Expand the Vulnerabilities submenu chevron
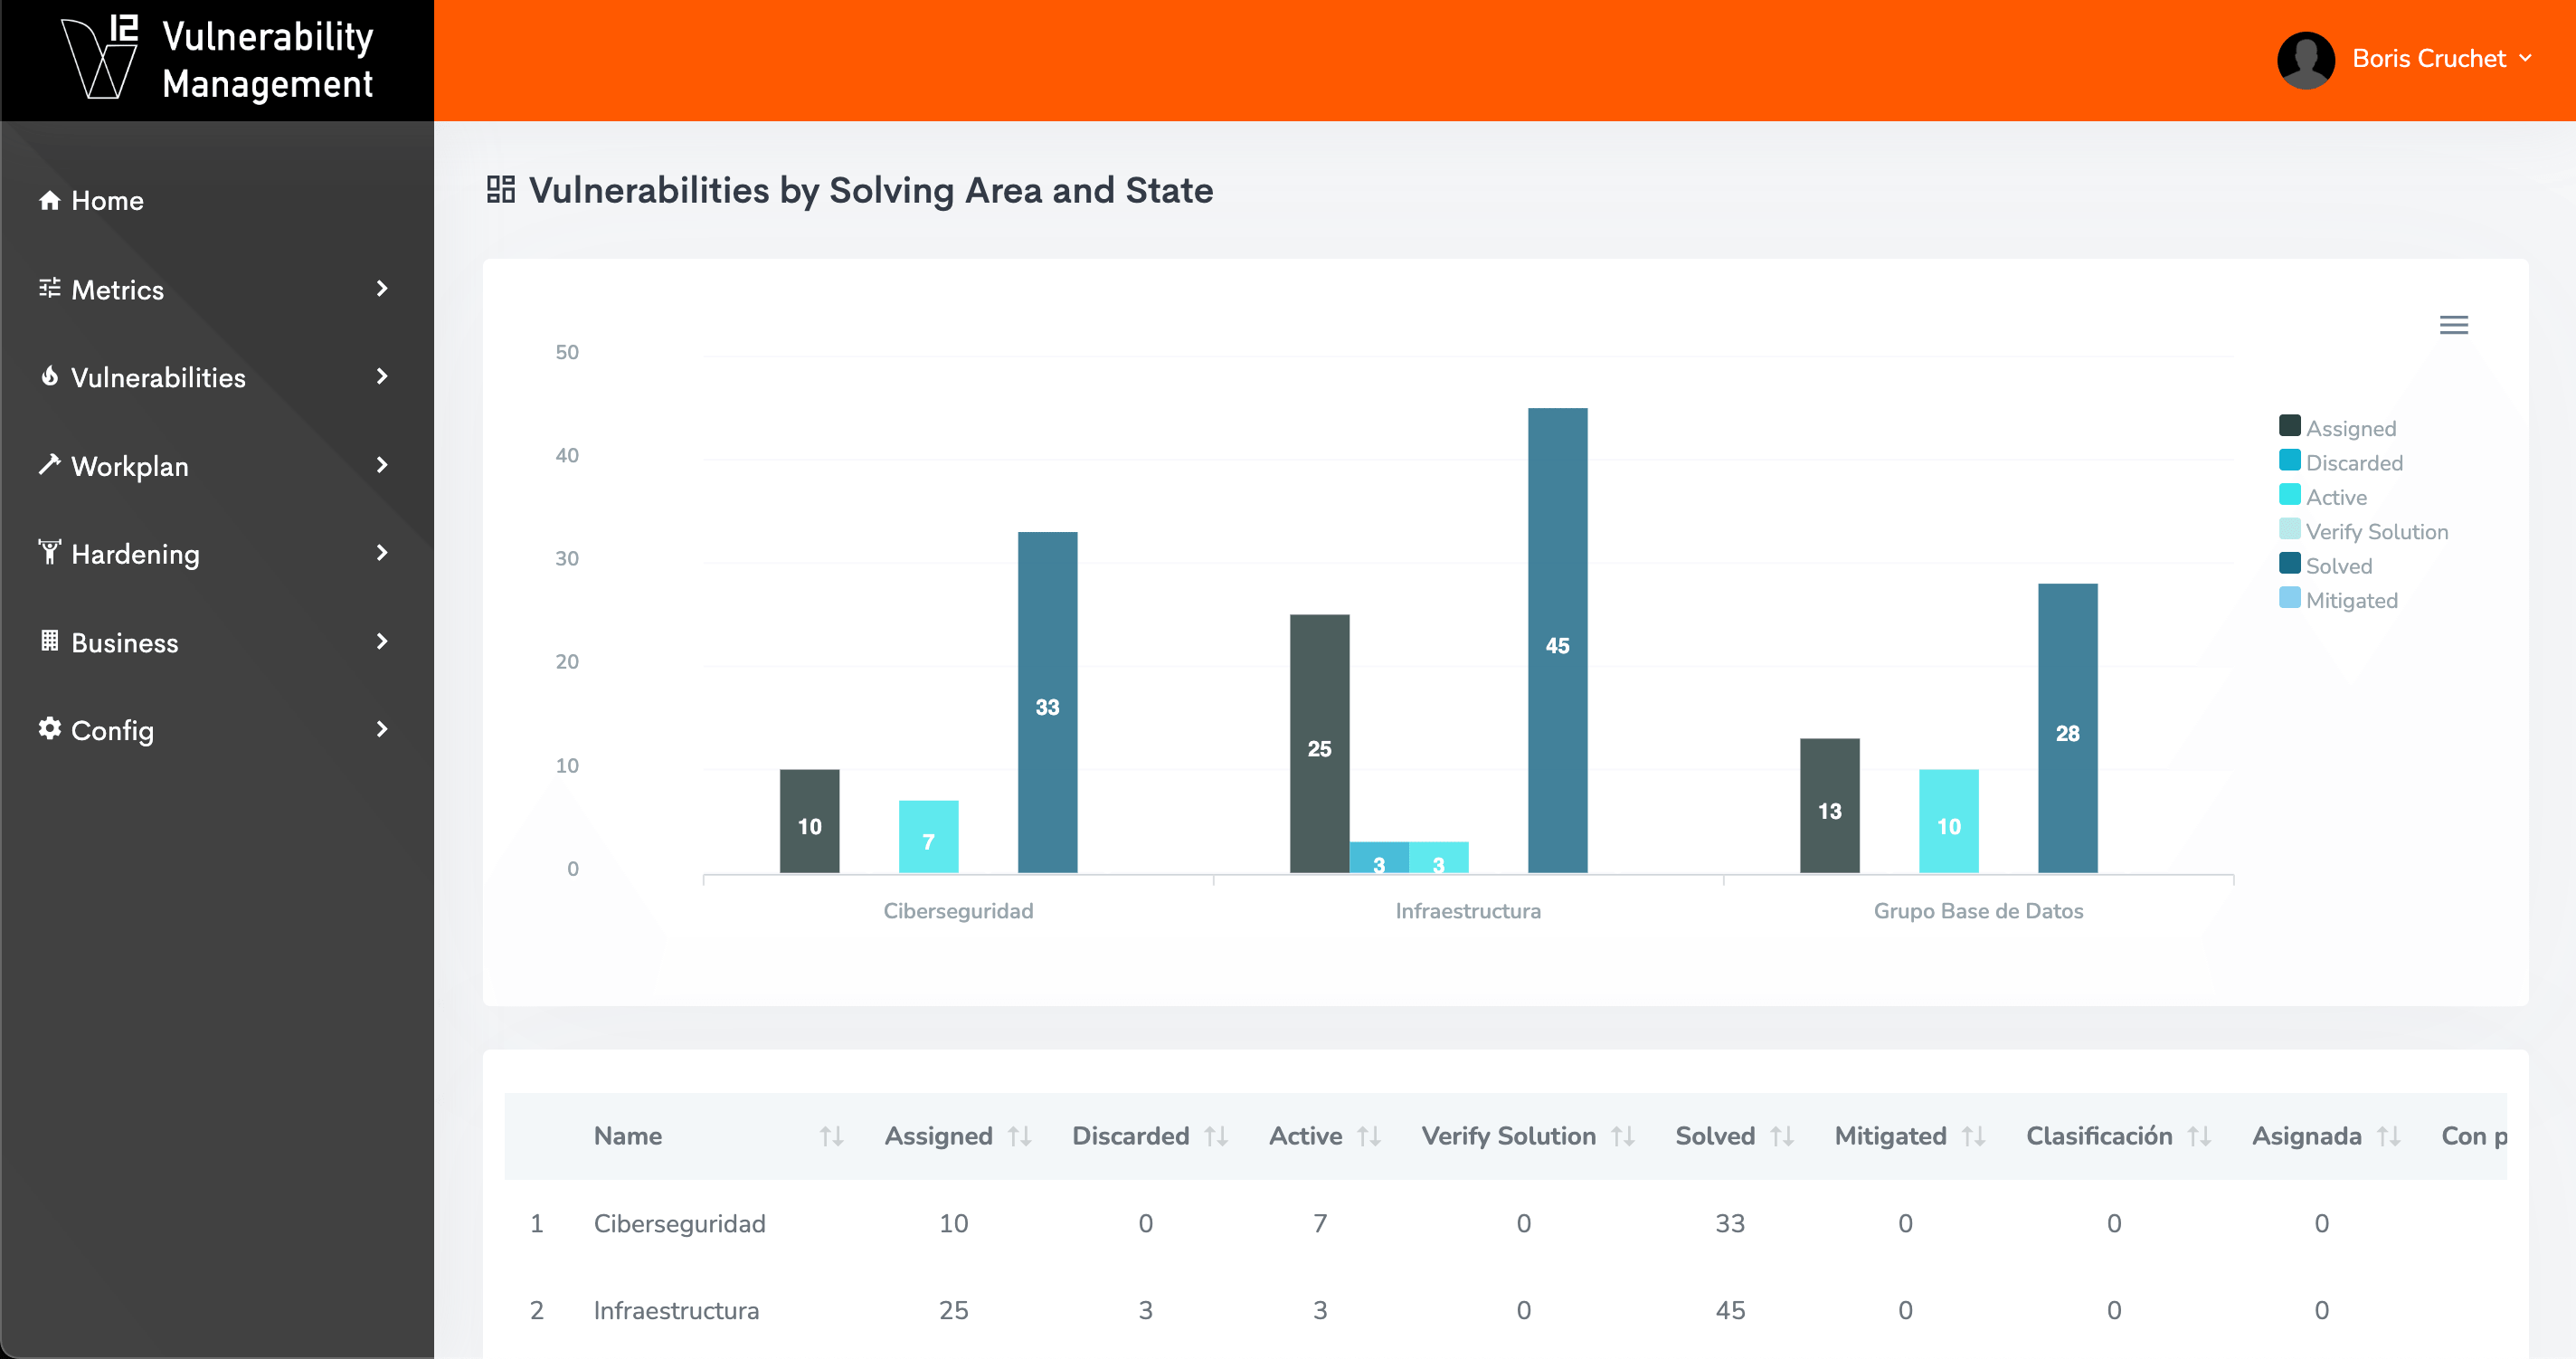Screen dimensions: 2576x1359 point(382,376)
